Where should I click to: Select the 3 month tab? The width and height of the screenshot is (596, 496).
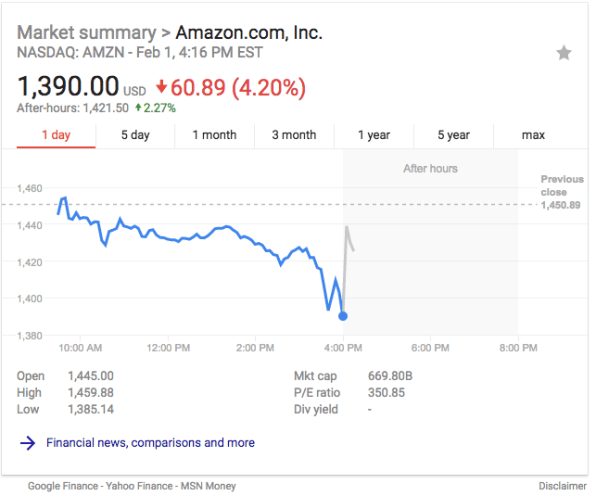pos(294,136)
